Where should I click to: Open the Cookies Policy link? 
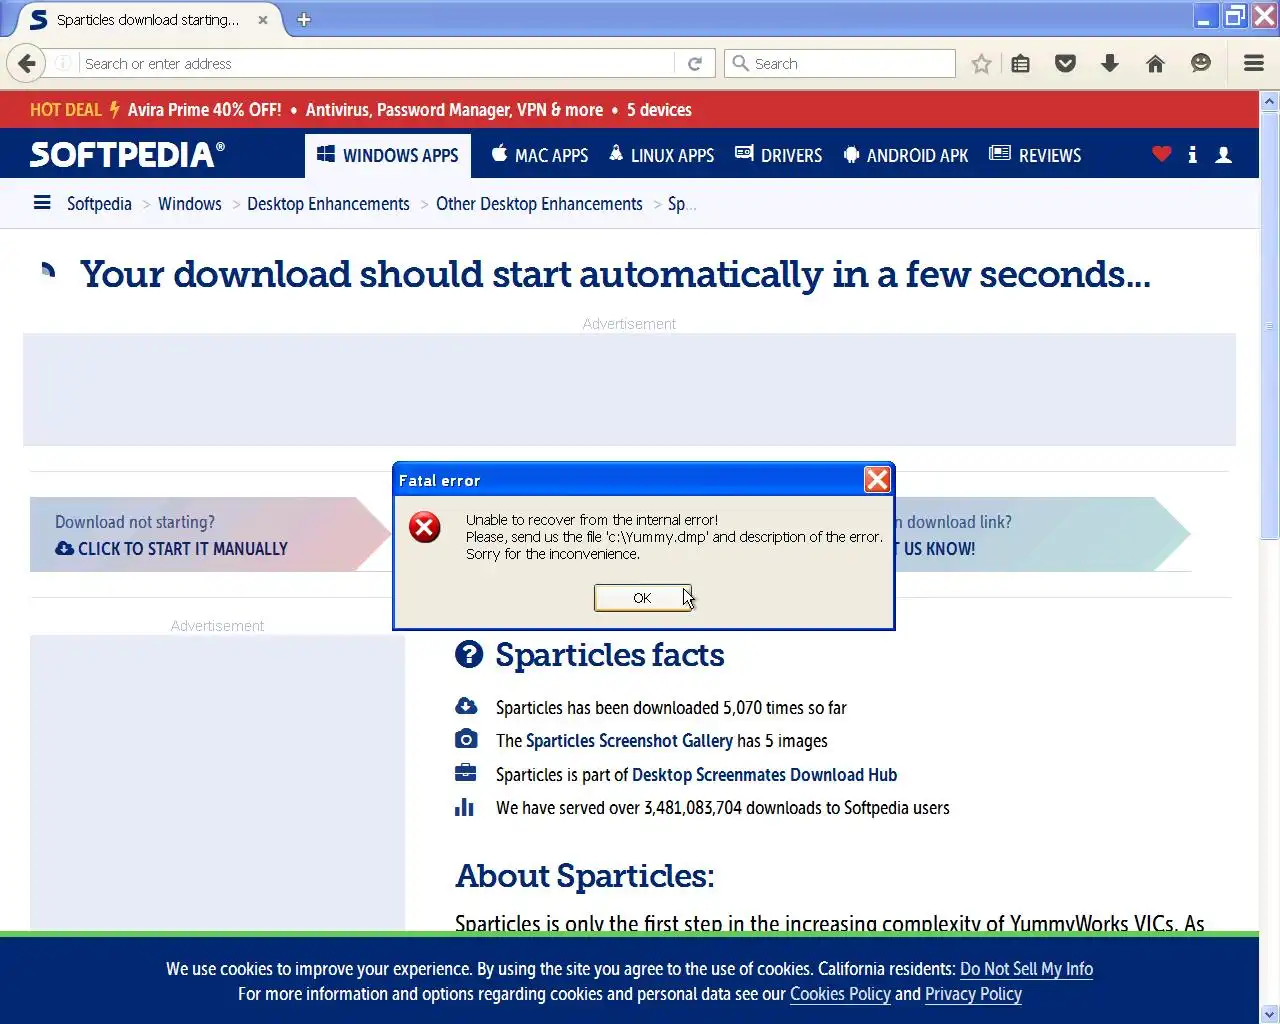click(x=840, y=994)
